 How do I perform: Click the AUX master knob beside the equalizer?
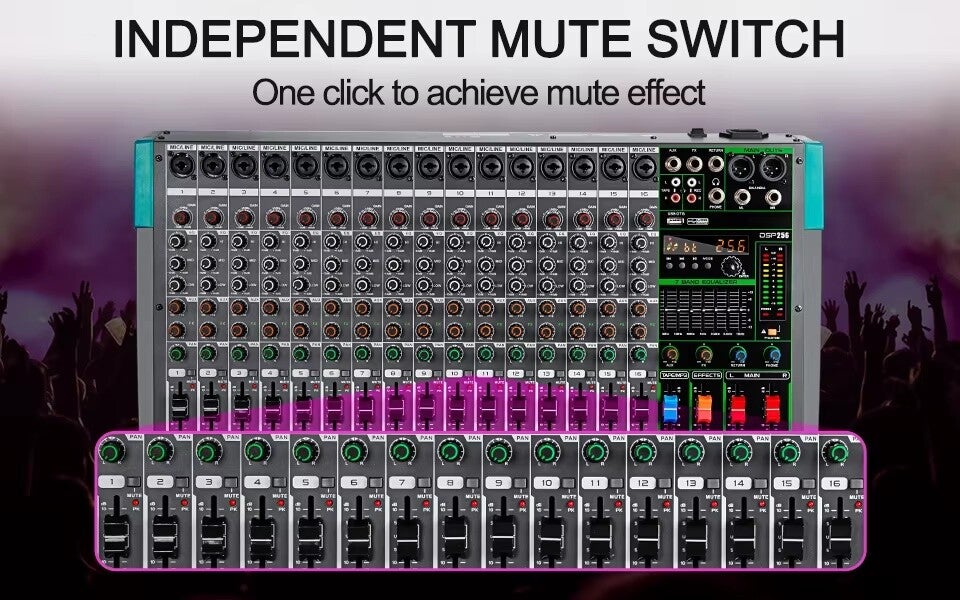tap(671, 354)
